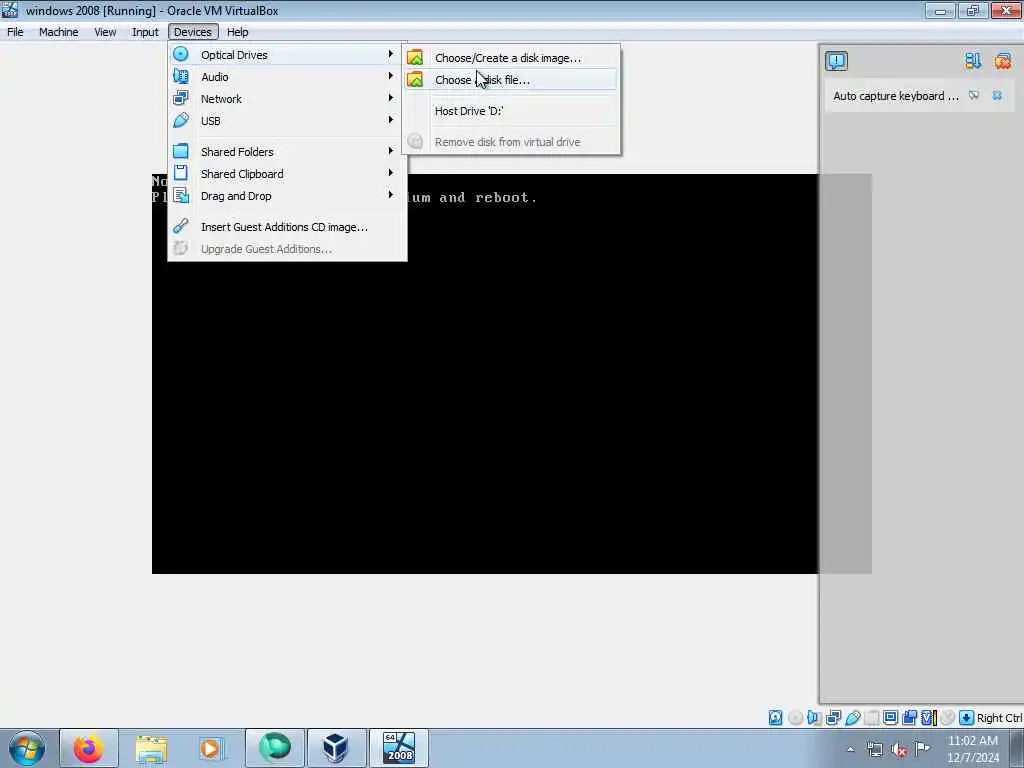Choose Insert Guest Additions CD image
This screenshot has height=768, width=1024.
(286, 227)
